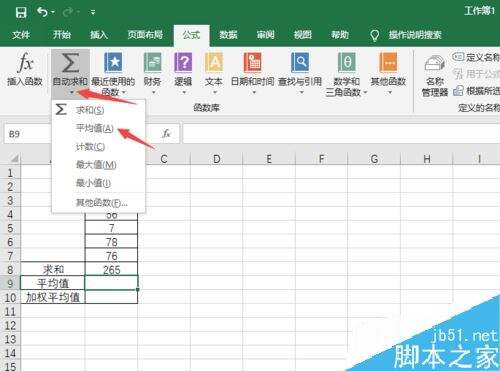Switch to the 审阅 tab
Image resolution: width=500 pixels, height=371 pixels.
[266, 35]
